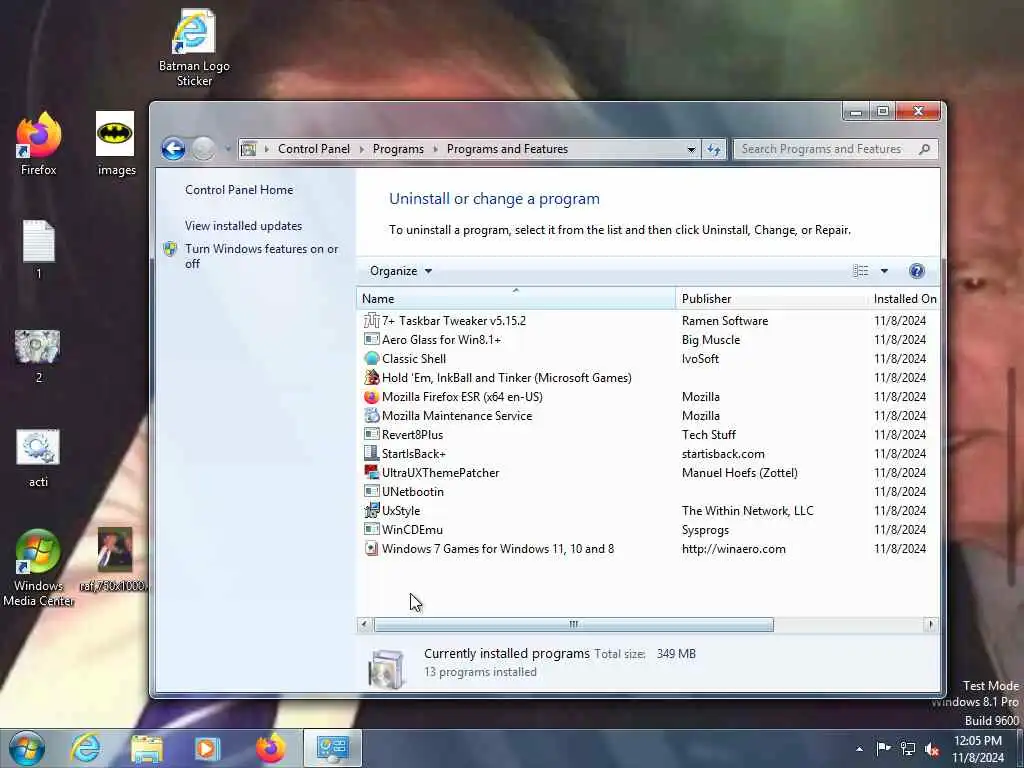
Task: Open Turn Windows features on or off
Action: tap(261, 256)
